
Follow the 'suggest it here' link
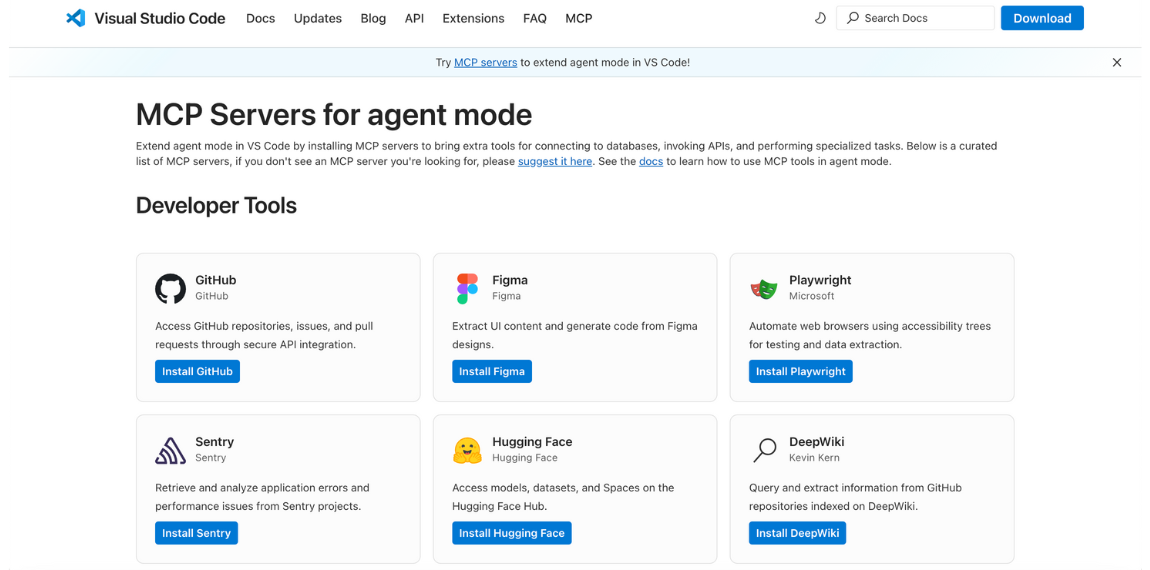tap(554, 161)
